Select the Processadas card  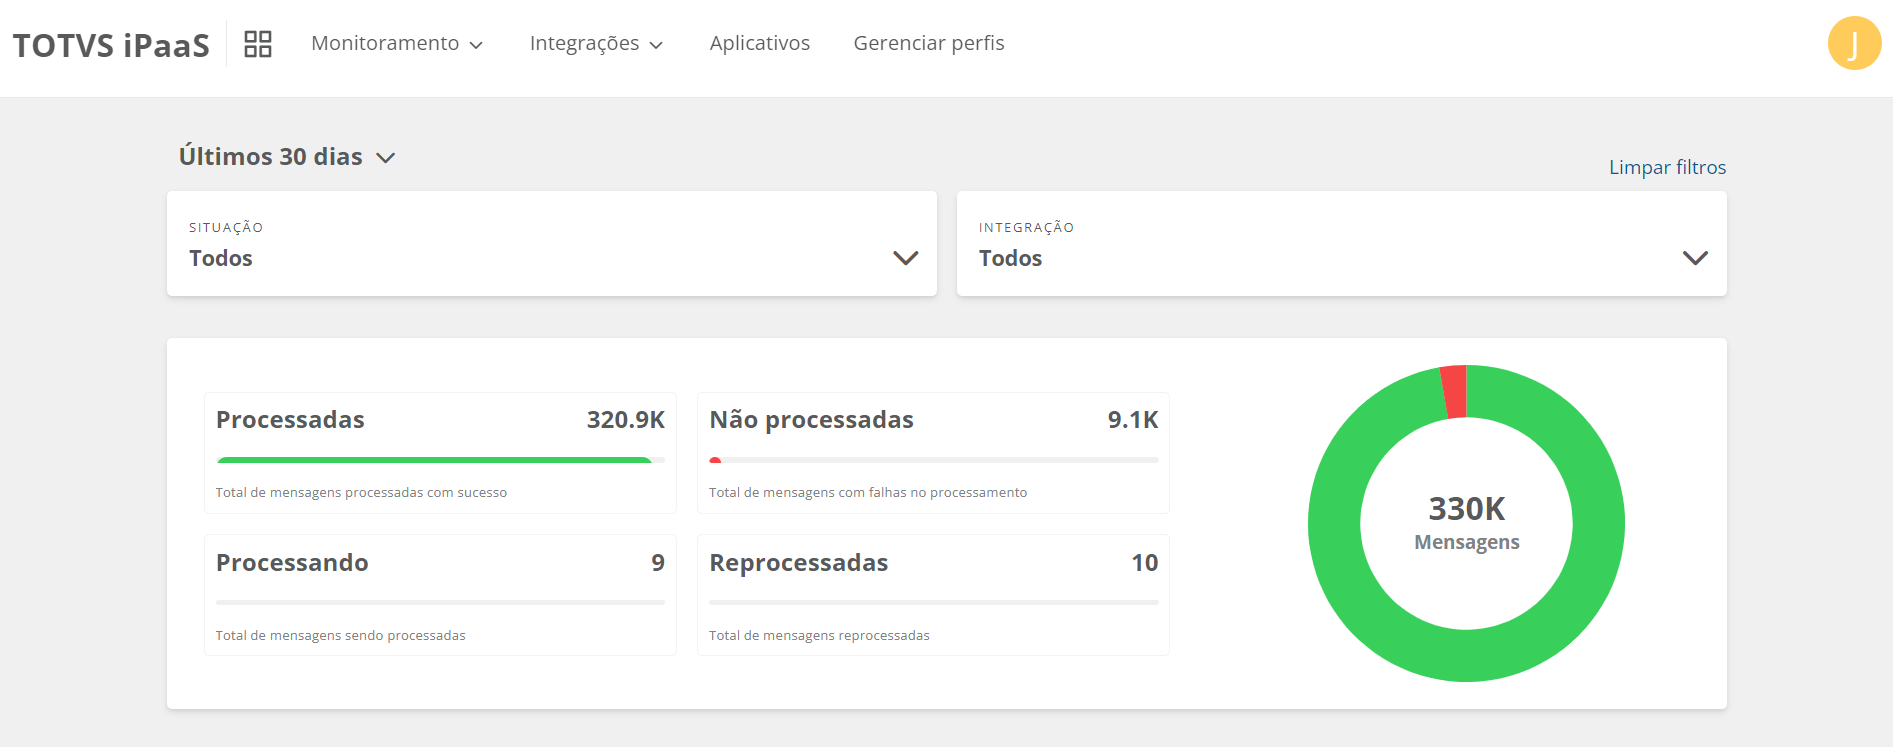(440, 453)
